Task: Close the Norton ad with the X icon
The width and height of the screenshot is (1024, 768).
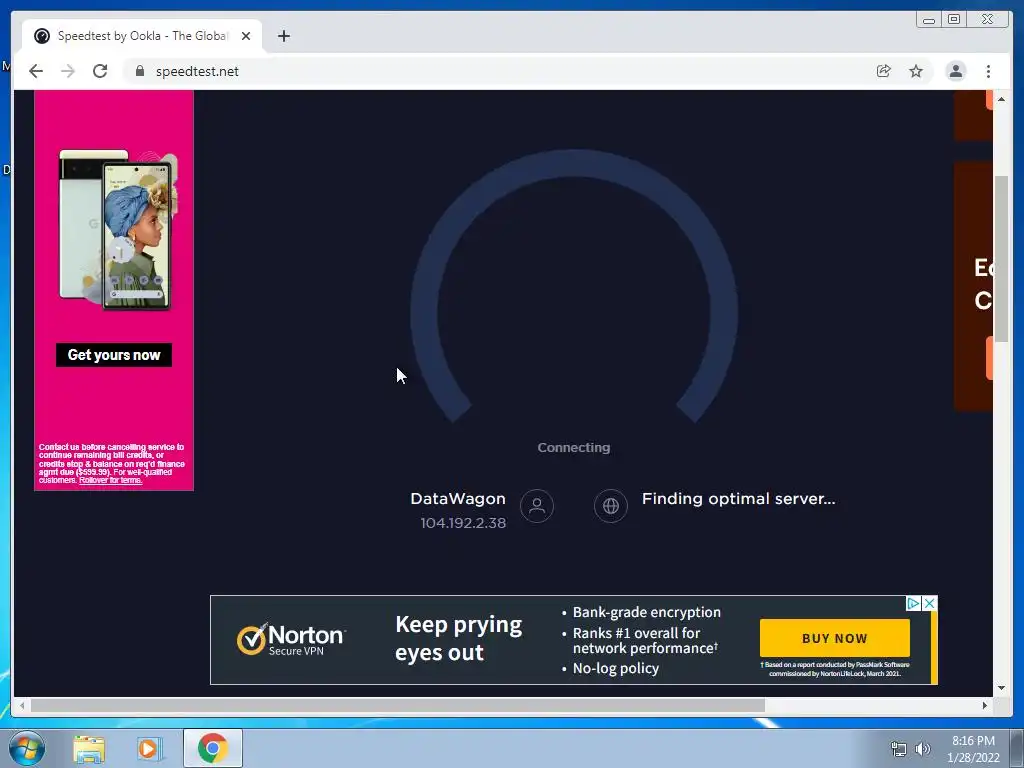Action: 929,603
